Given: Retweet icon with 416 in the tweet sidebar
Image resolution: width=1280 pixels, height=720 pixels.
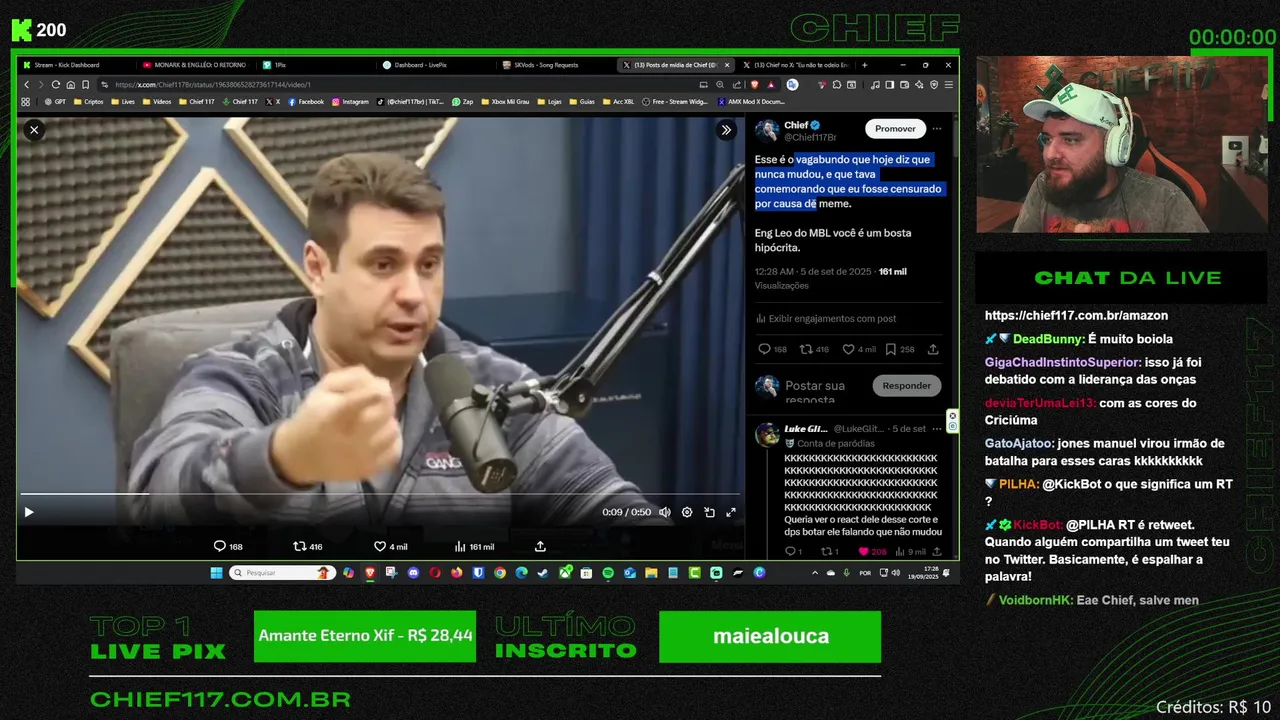Looking at the screenshot, I should (815, 349).
